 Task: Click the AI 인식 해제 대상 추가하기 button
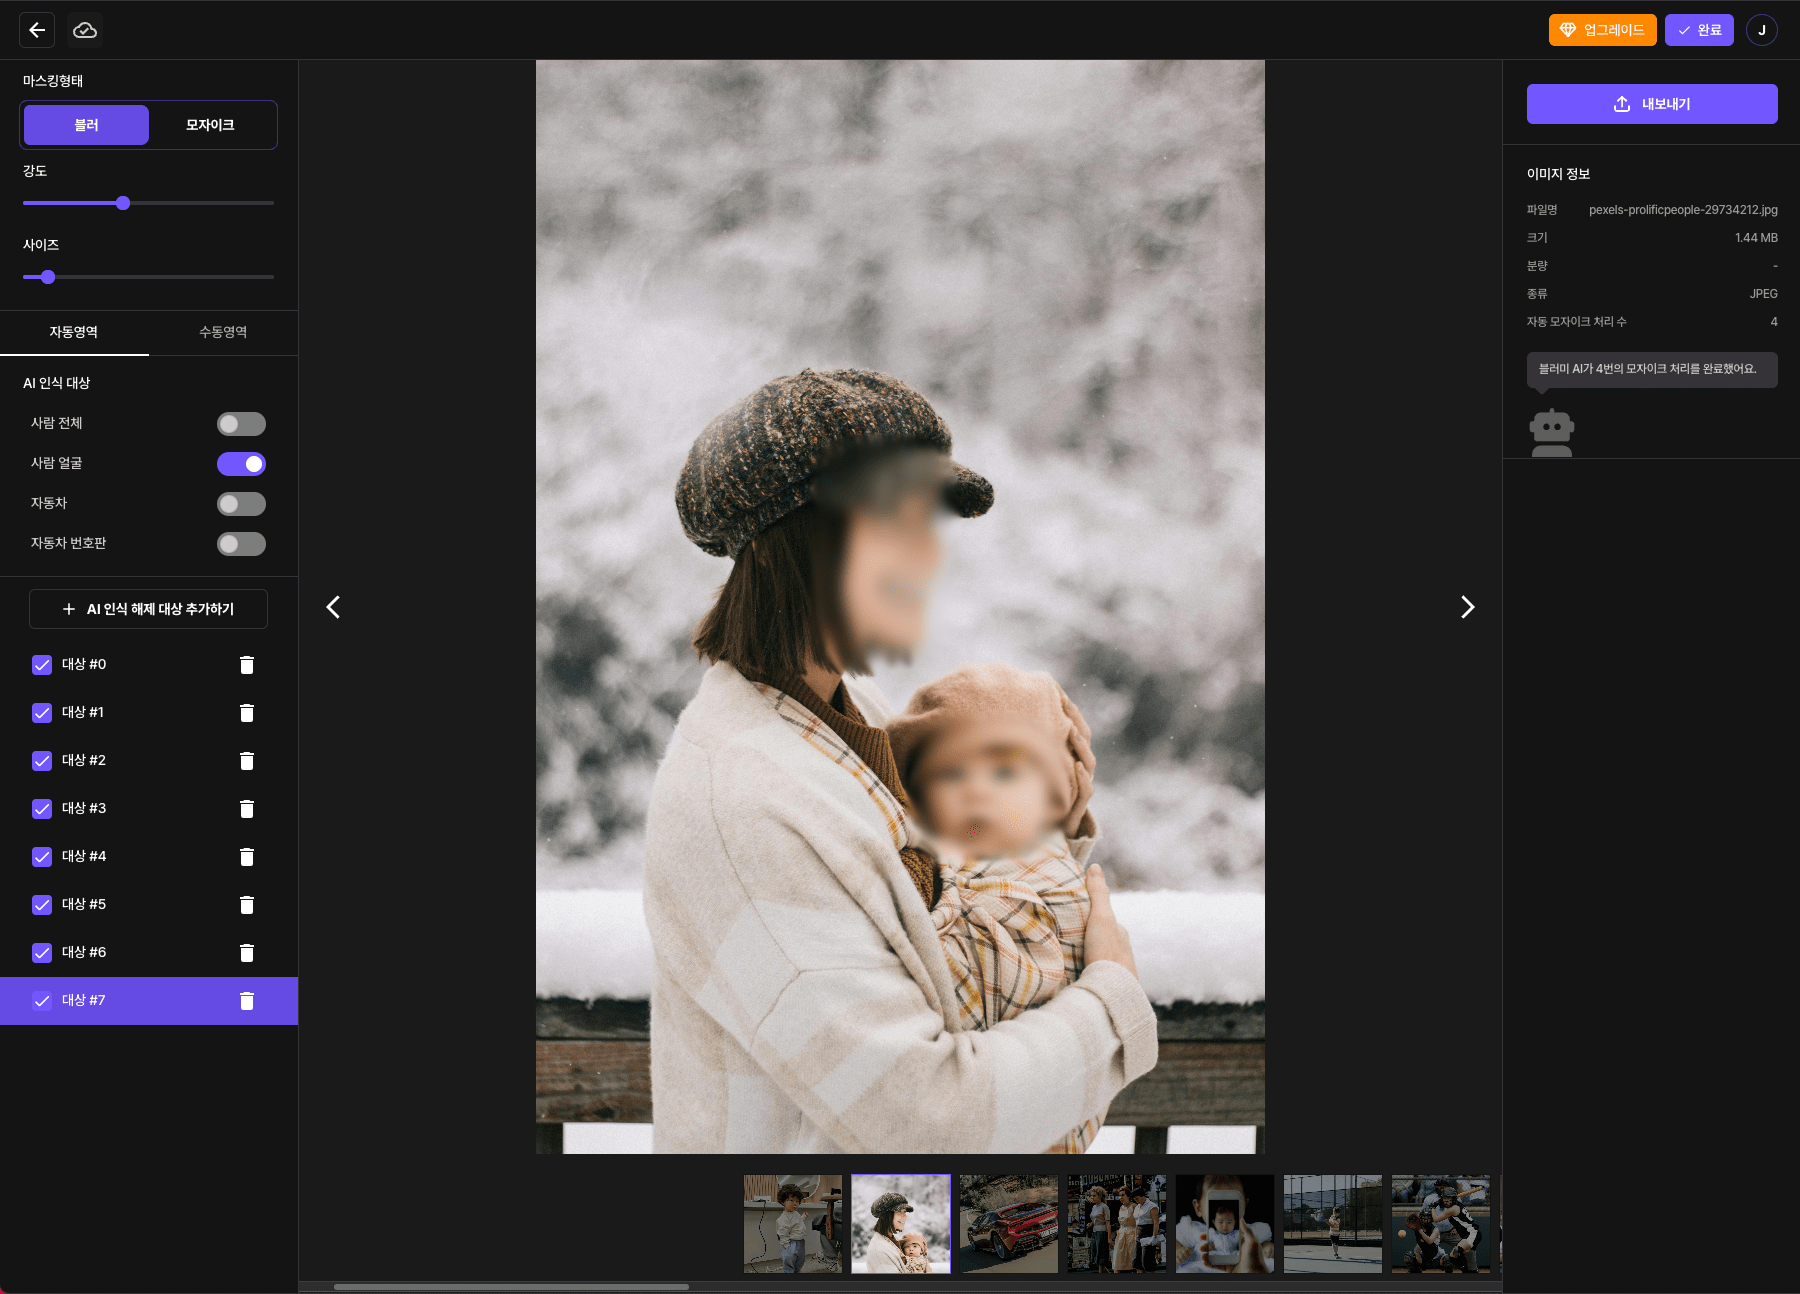148,608
